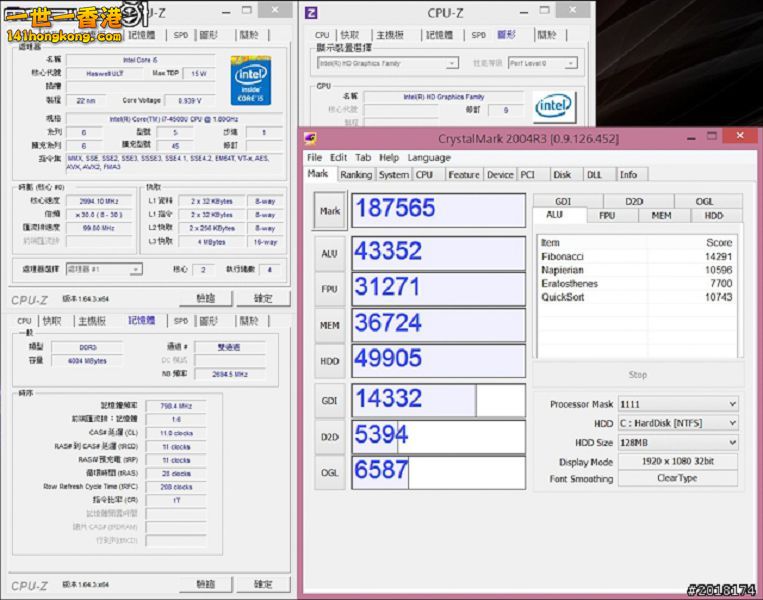763x600 pixels.
Task: Switch to the System tab in CrystalMark
Action: tap(394, 175)
